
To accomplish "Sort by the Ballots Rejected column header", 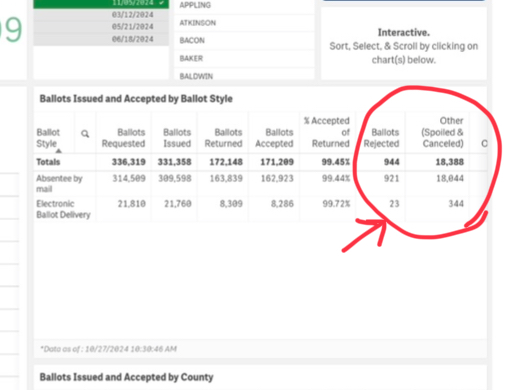I will tap(381, 138).
